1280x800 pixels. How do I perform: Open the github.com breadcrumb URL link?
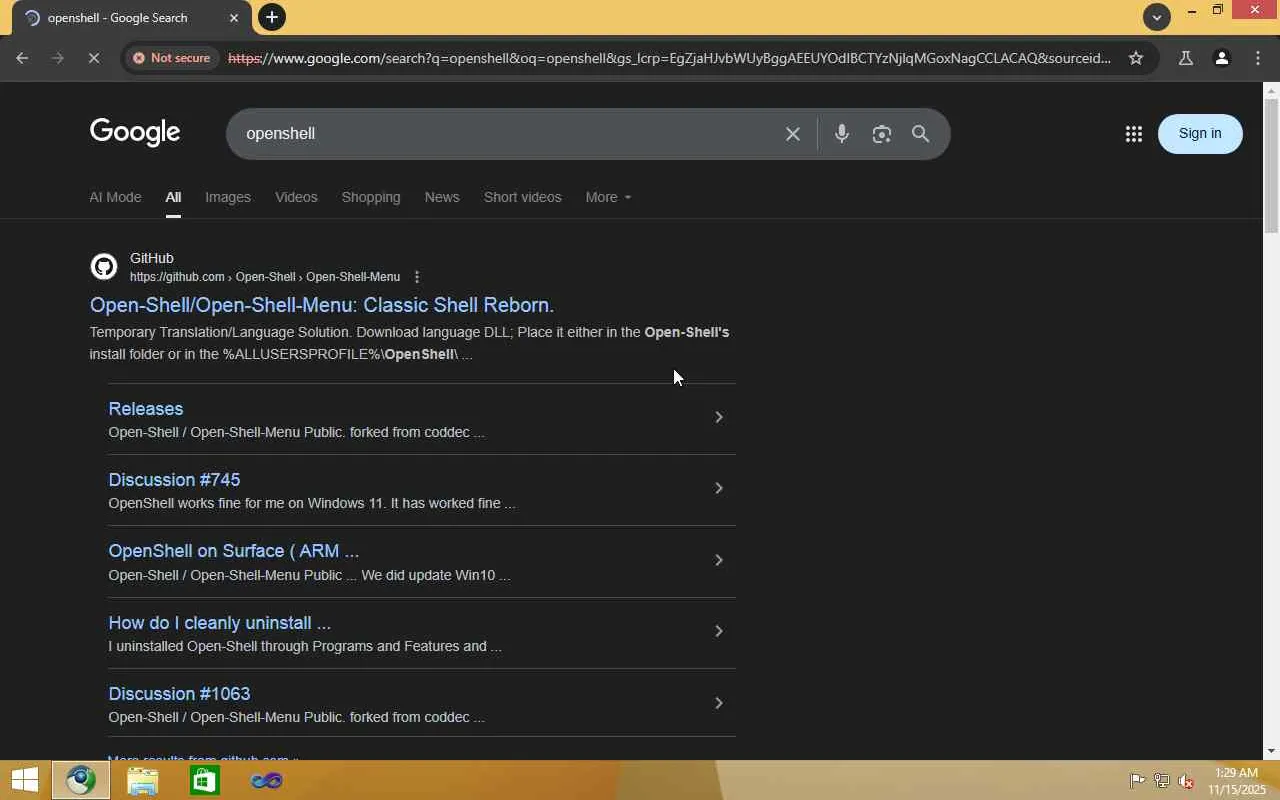[265, 277]
